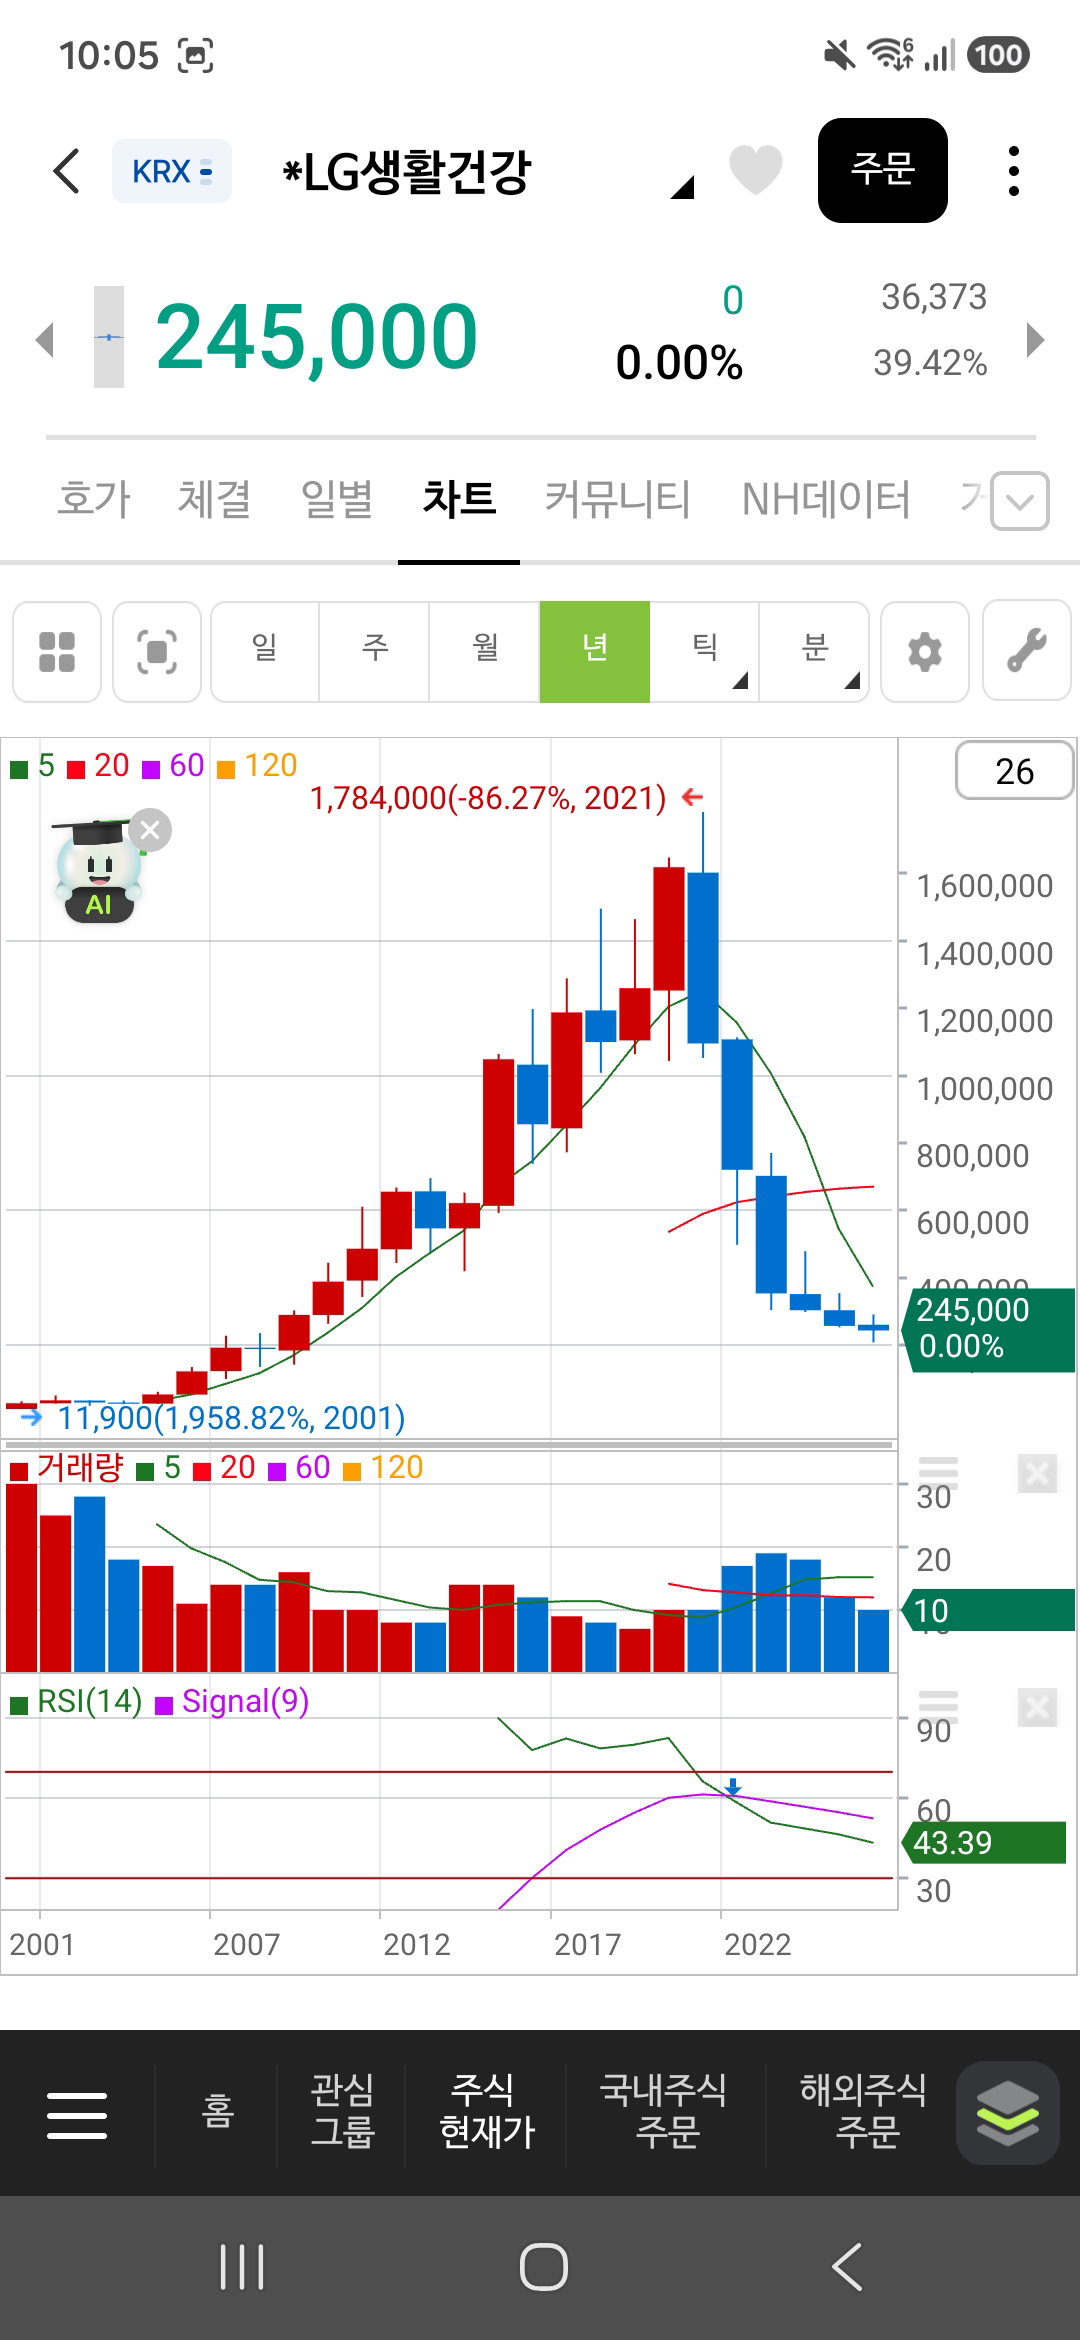Image resolution: width=1080 pixels, height=2340 pixels.
Task: Open the hamburger menu in the bottom bar
Action: [77, 2116]
